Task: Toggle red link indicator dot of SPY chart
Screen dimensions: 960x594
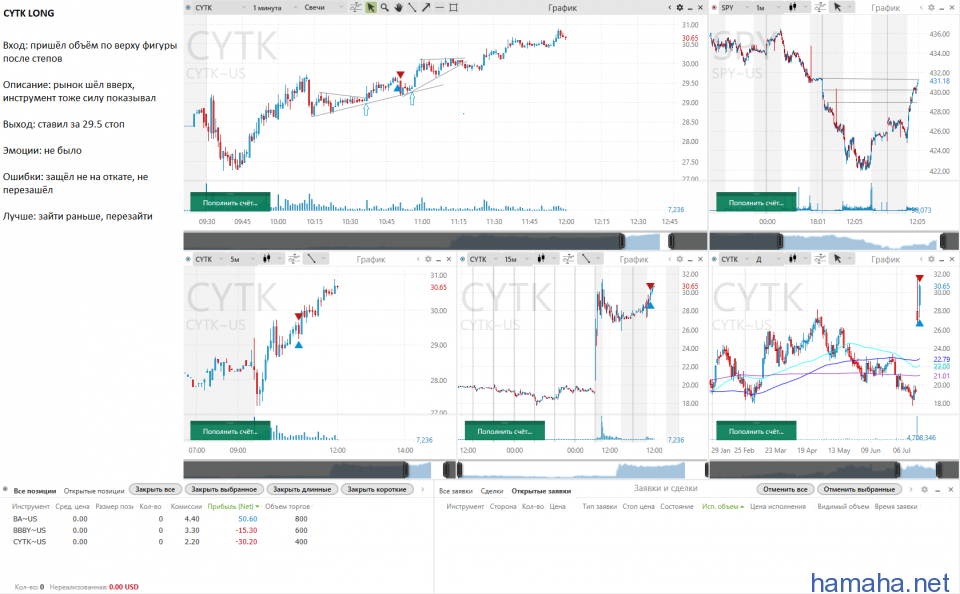Action: pos(714,7)
